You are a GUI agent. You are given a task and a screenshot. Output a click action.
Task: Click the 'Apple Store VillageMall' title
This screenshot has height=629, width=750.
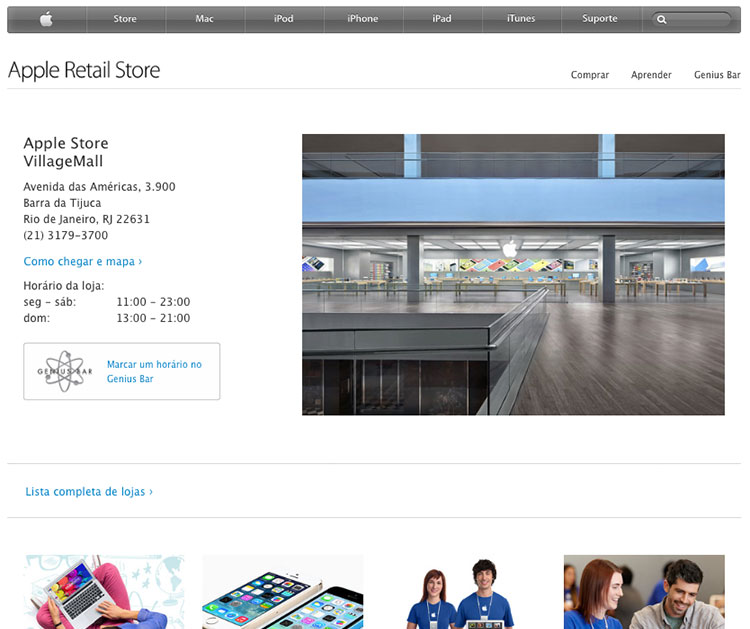pos(66,152)
